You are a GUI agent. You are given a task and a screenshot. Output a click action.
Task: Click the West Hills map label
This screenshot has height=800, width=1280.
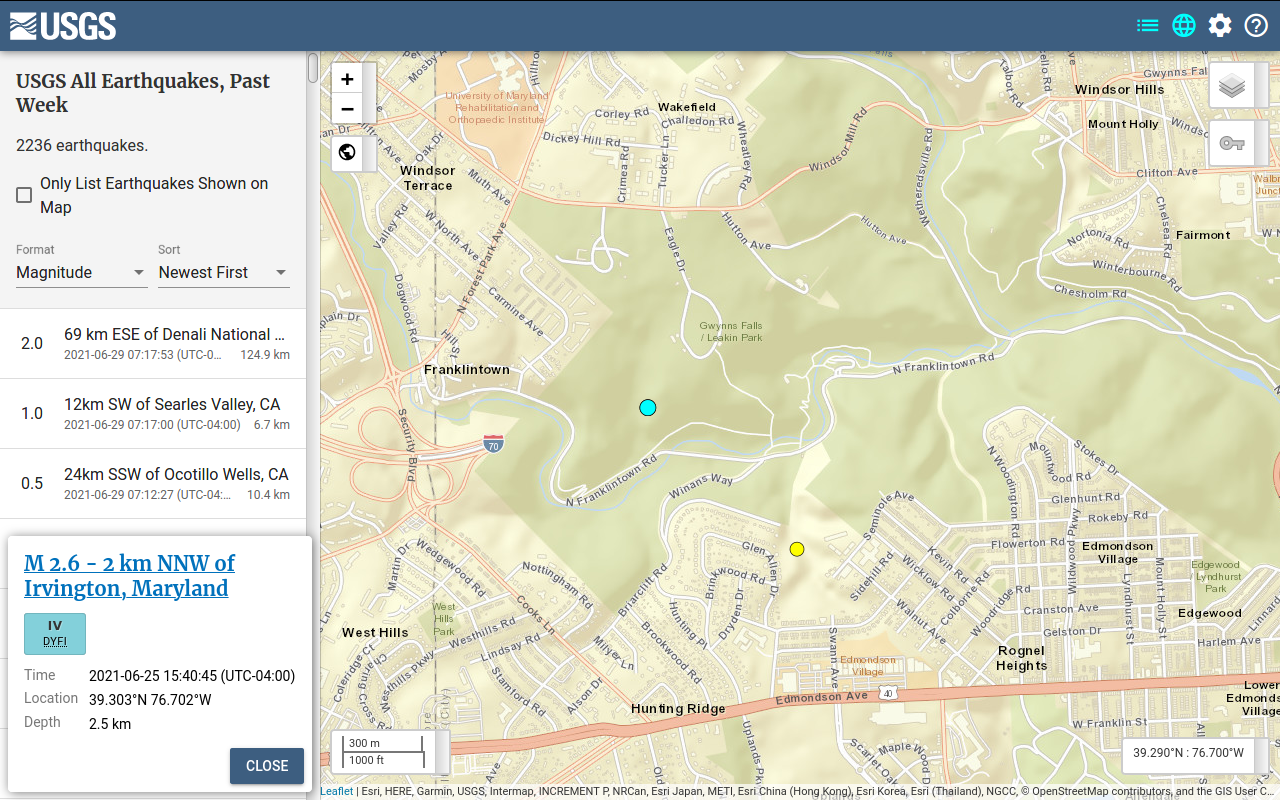(x=375, y=633)
